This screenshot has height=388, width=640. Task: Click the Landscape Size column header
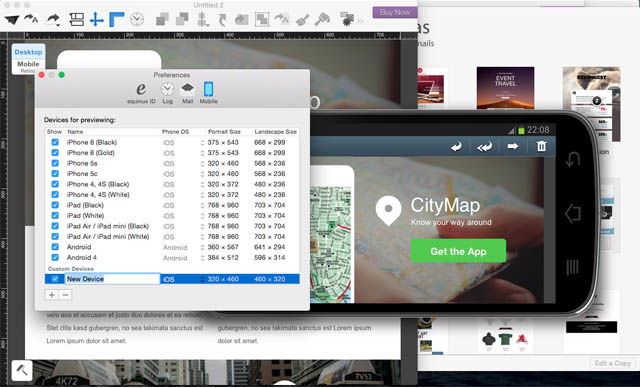click(276, 132)
